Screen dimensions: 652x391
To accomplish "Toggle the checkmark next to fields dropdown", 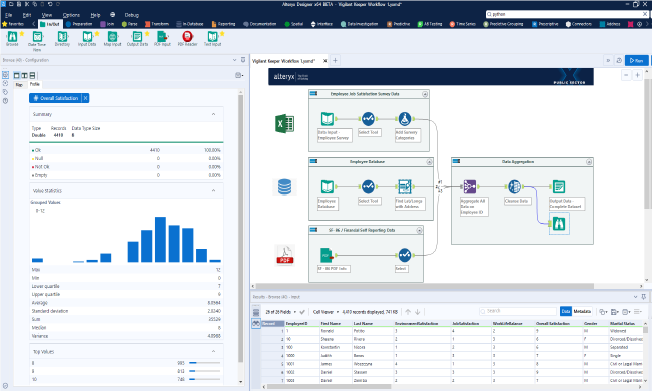I will pyautogui.click(x=302, y=312).
